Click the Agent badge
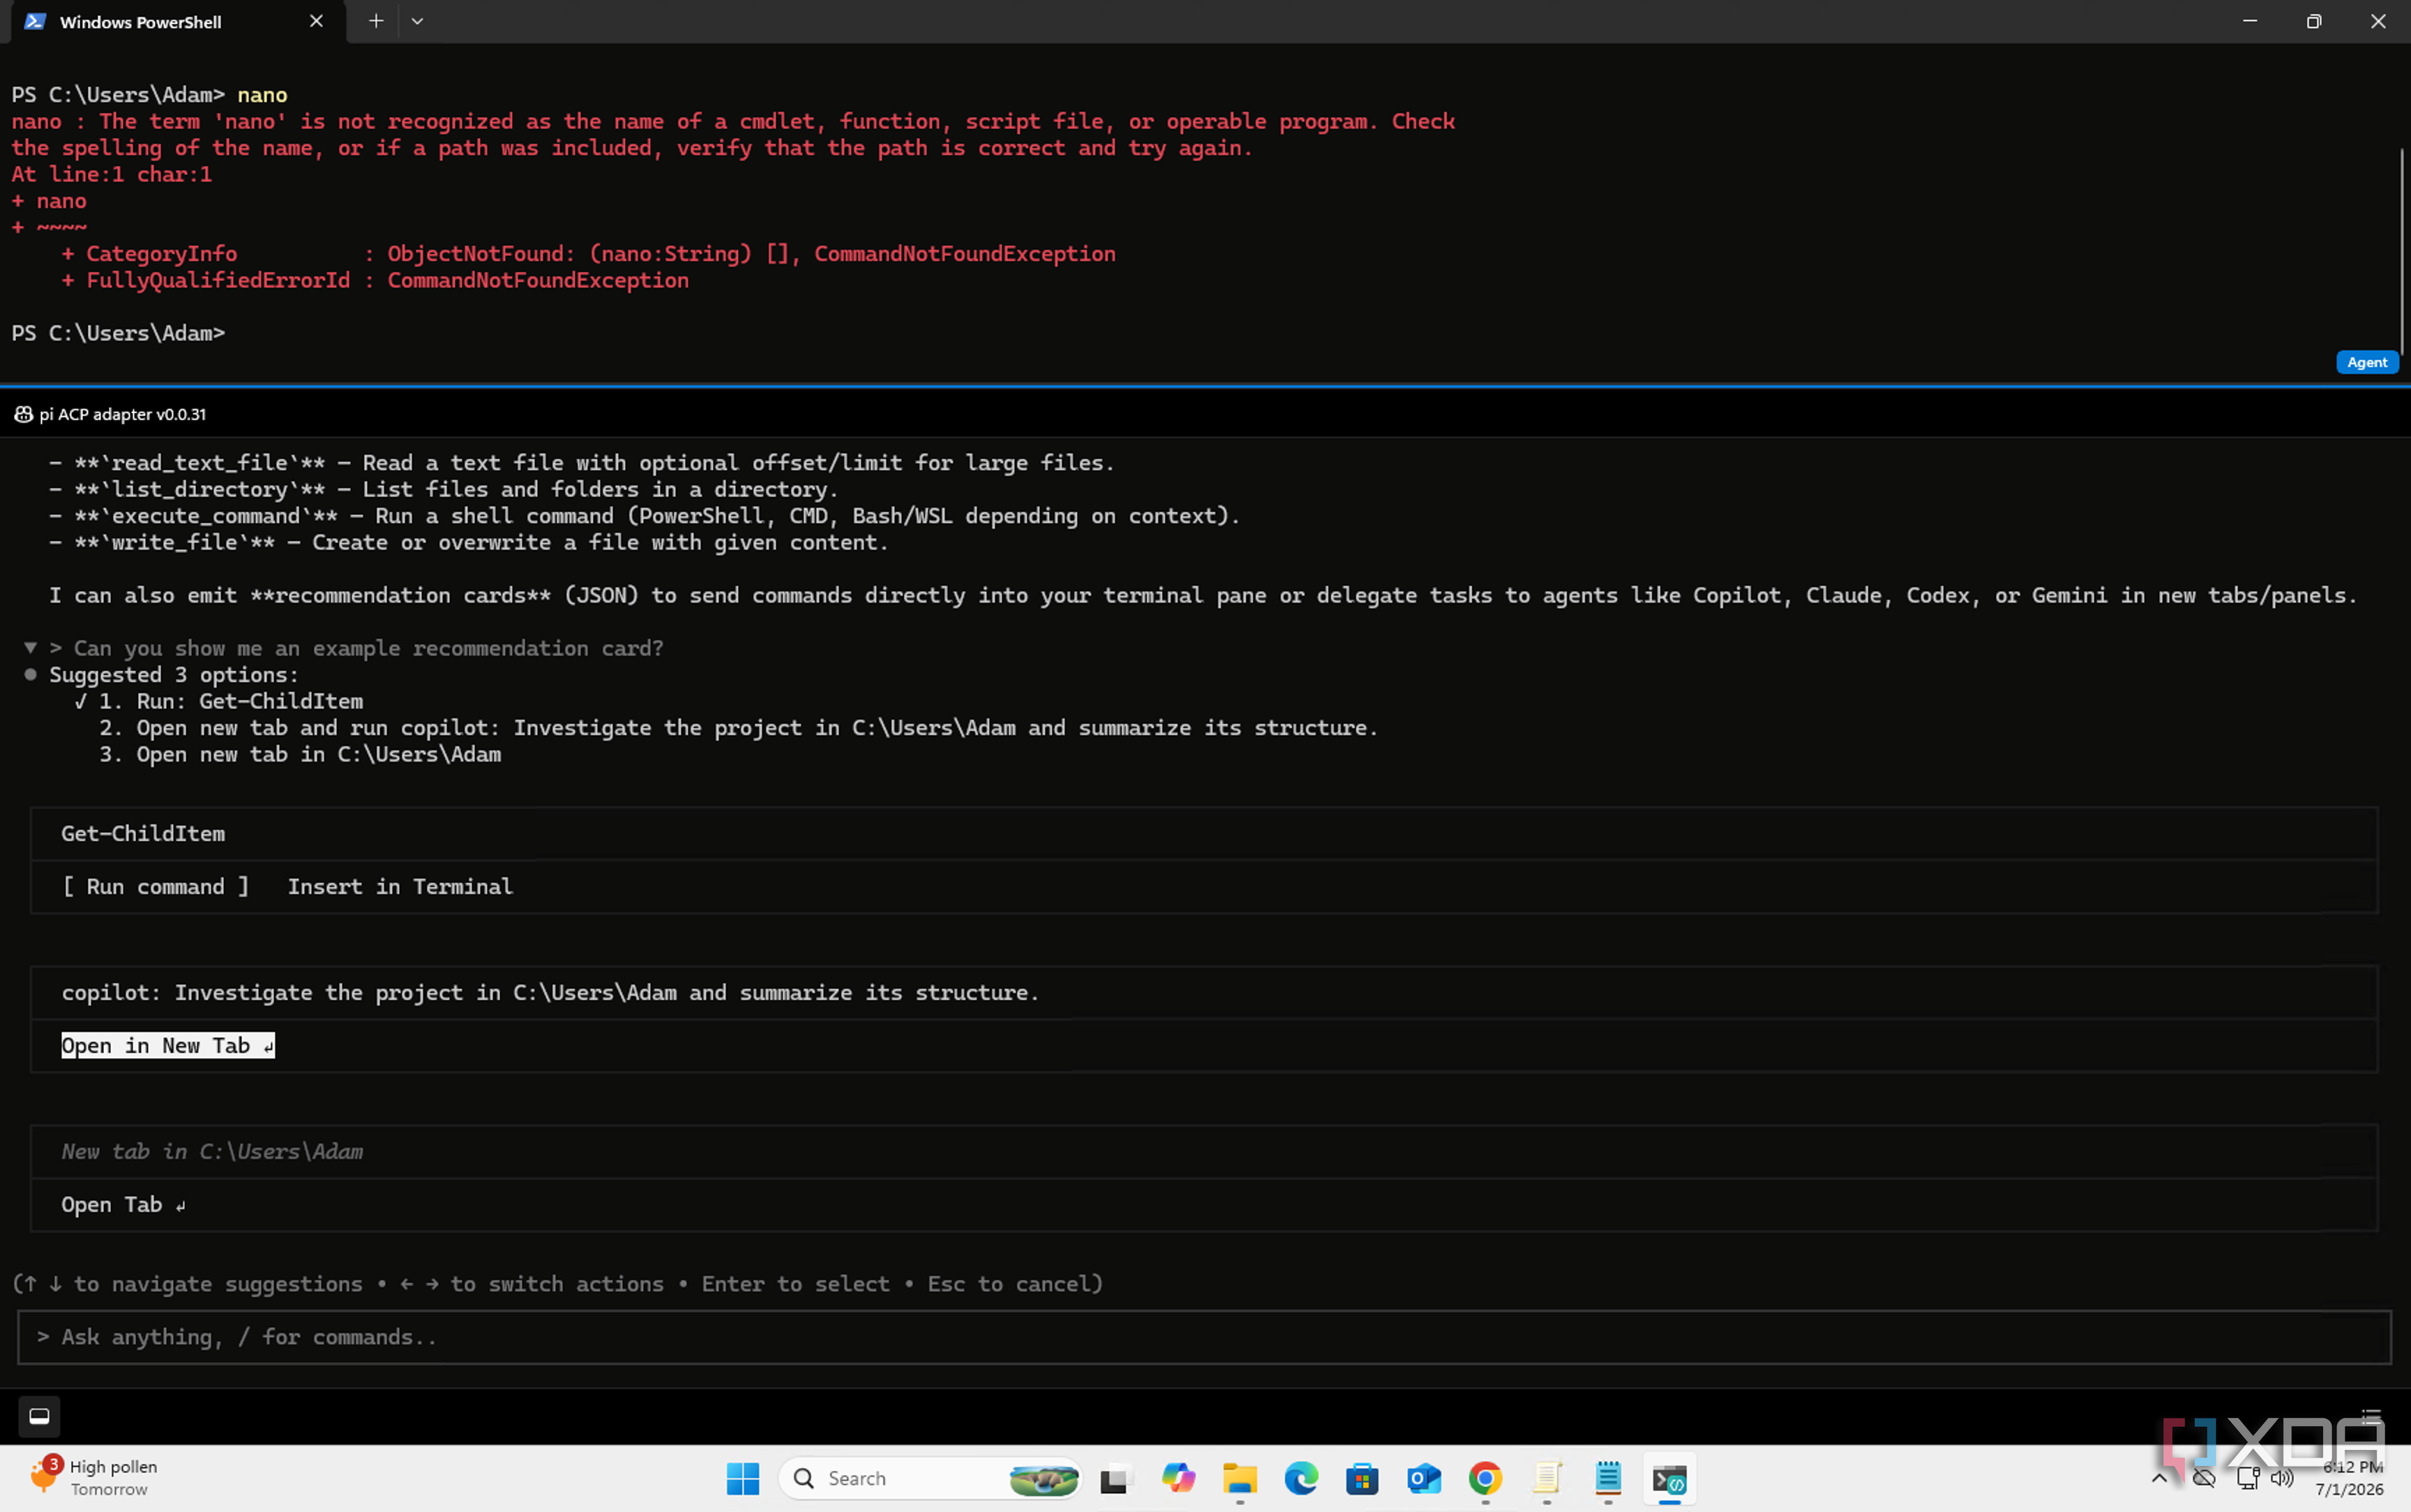The height and width of the screenshot is (1512, 2411). [x=2366, y=362]
